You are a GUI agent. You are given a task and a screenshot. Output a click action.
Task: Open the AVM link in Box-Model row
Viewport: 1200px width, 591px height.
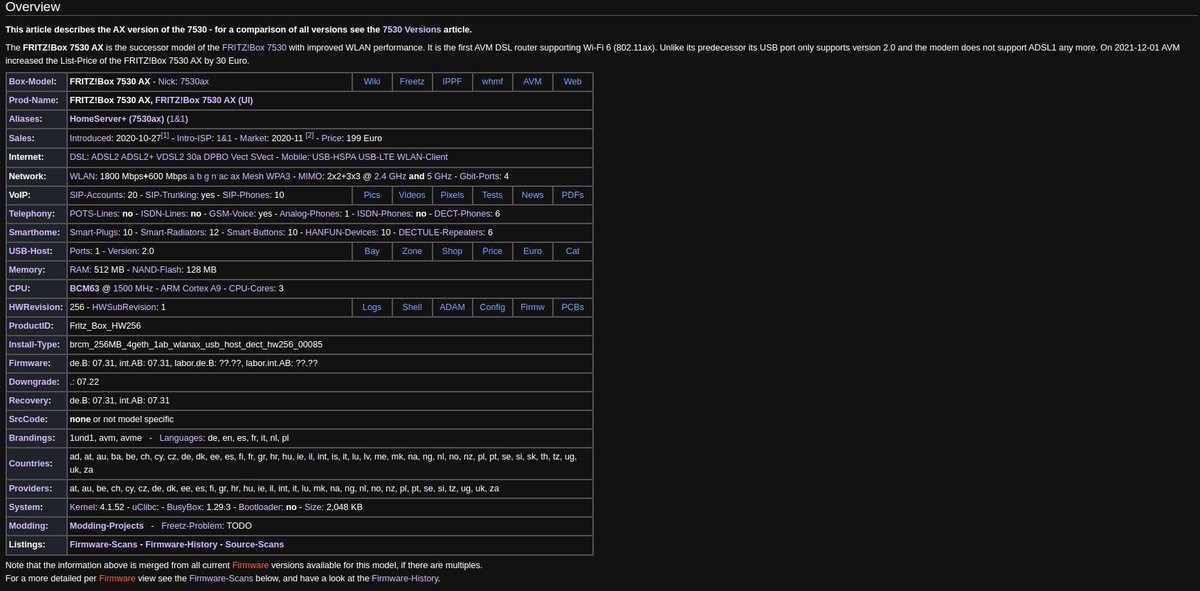coord(532,81)
